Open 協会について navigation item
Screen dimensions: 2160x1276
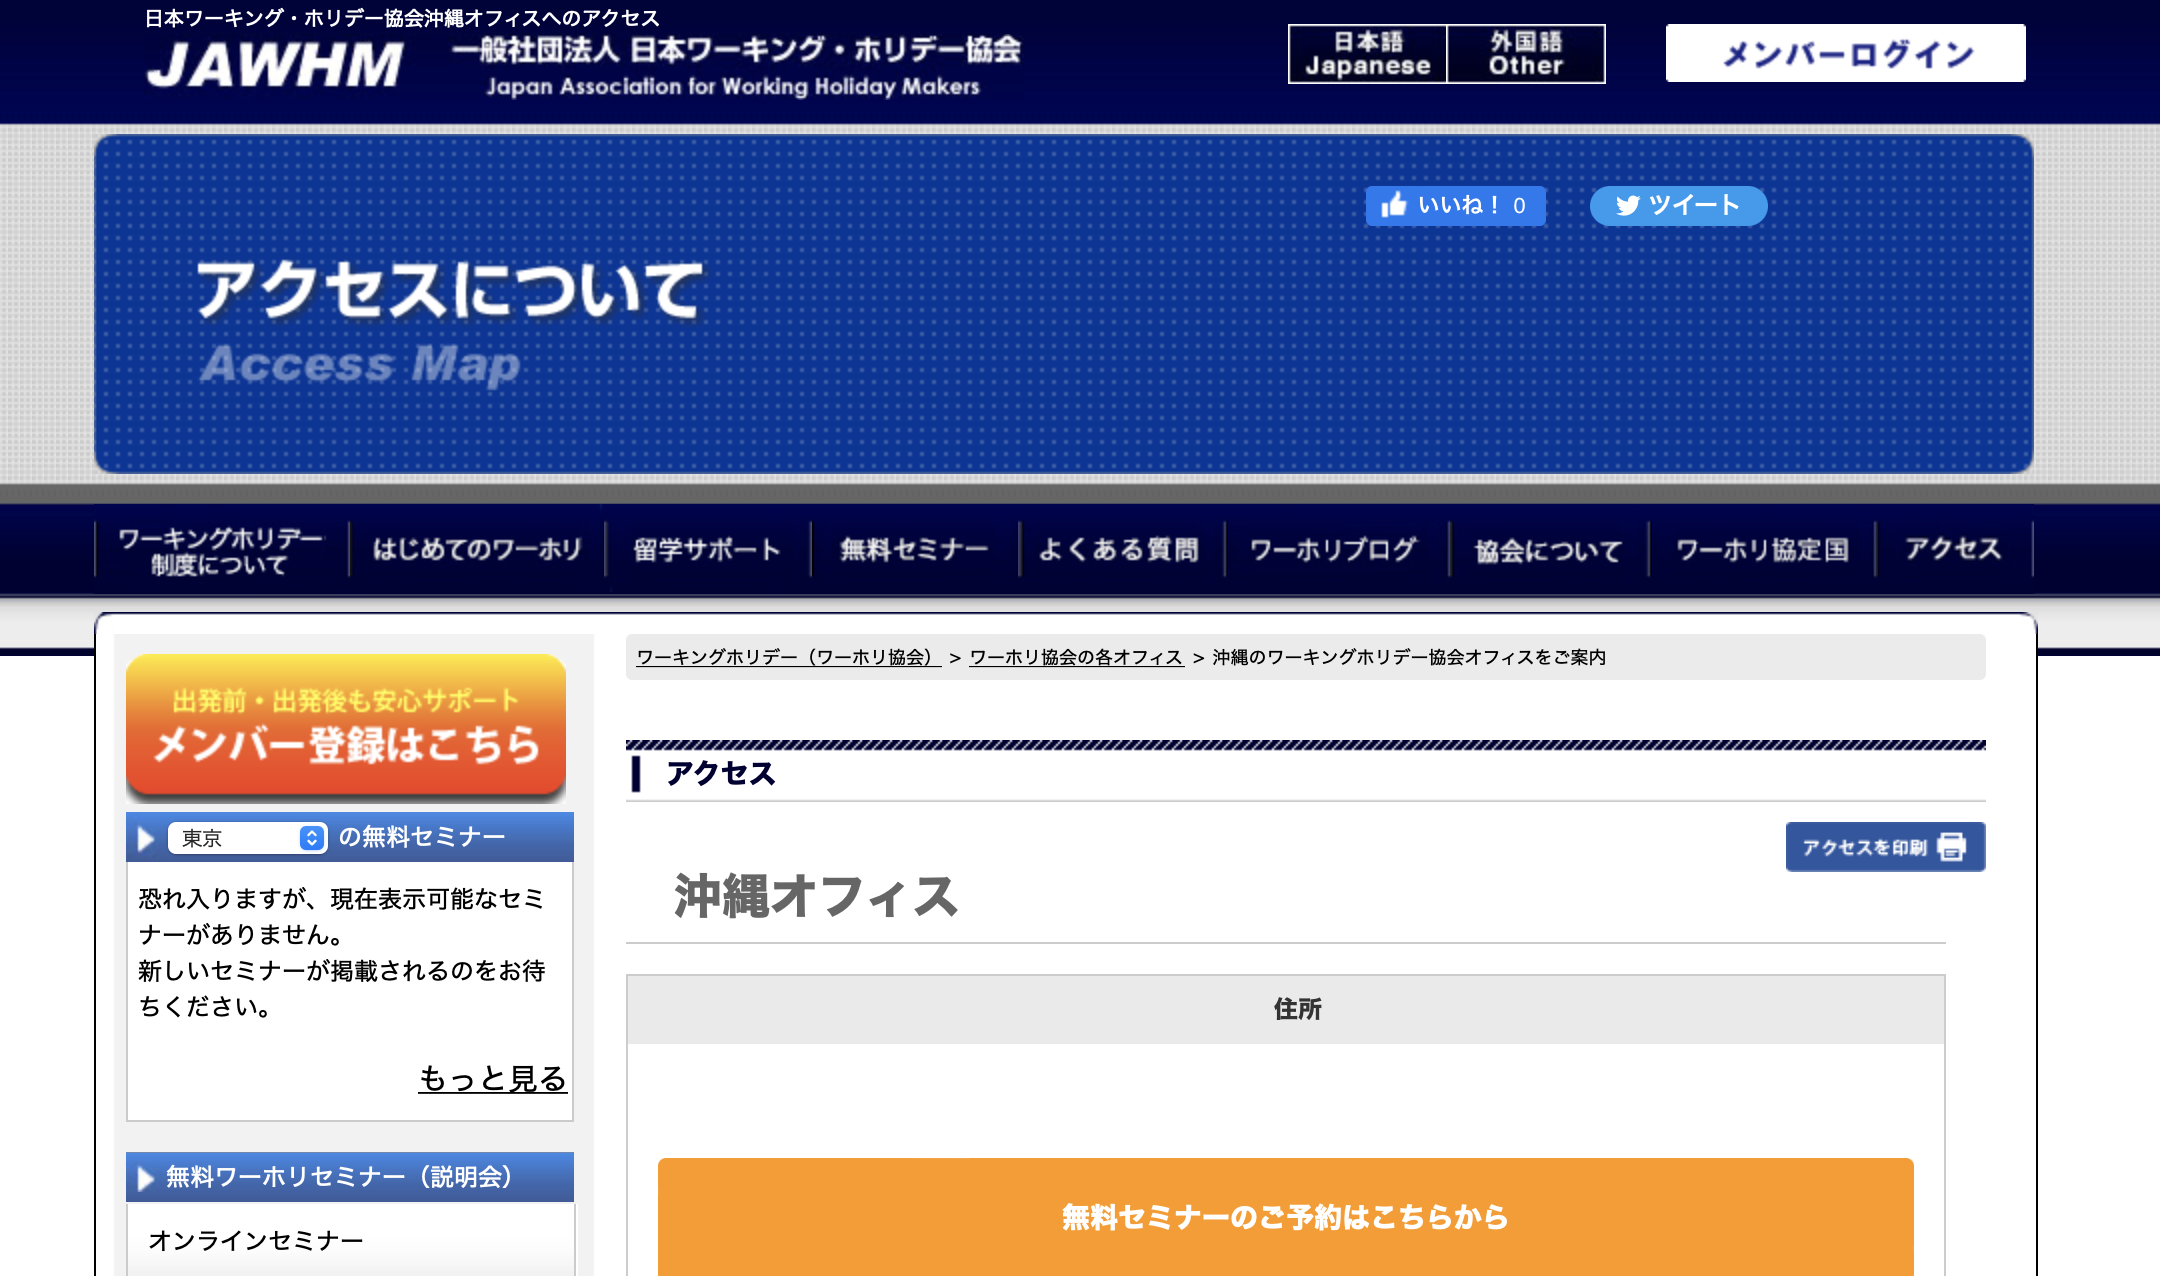pos(1548,550)
